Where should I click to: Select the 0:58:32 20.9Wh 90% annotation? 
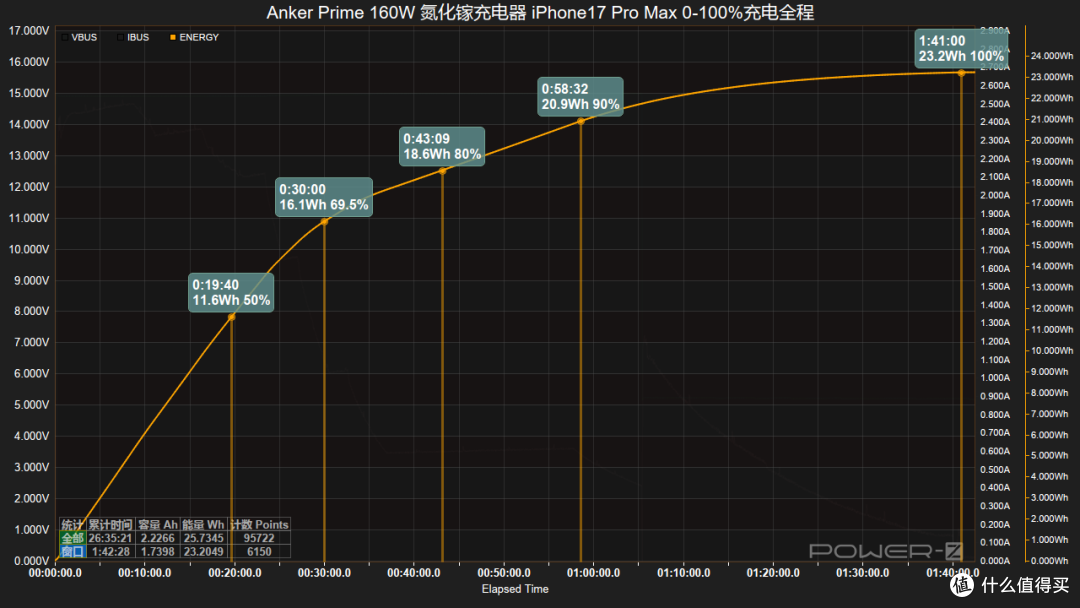coord(580,96)
